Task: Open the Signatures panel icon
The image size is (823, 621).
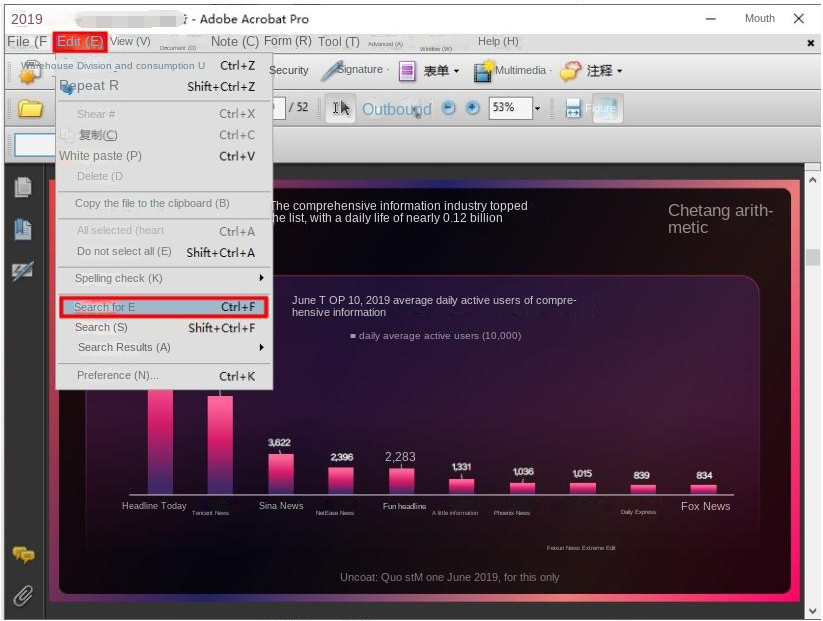Action: click(x=22, y=271)
